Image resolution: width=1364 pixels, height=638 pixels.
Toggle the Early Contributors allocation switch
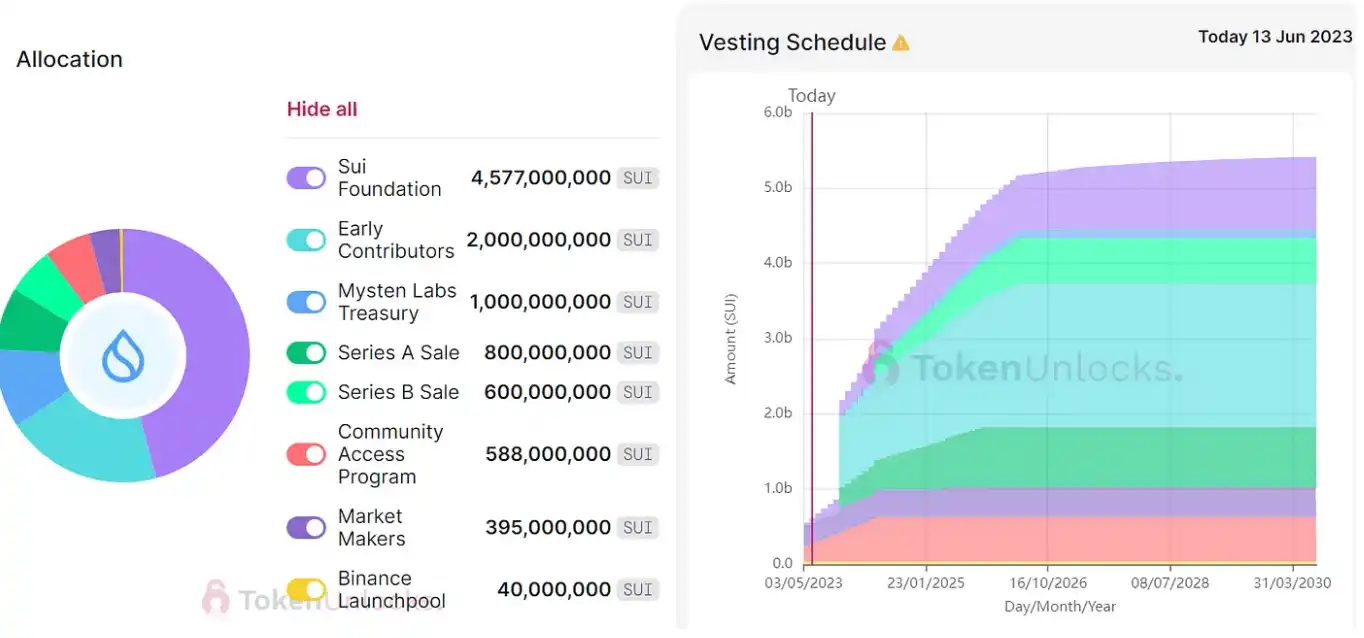click(x=306, y=240)
